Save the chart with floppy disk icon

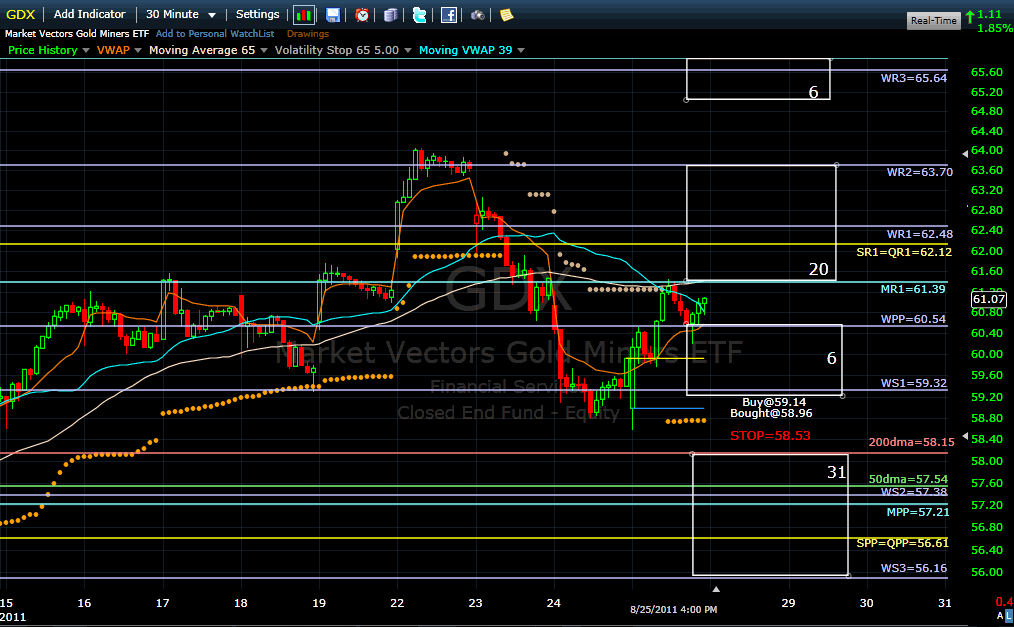[x=332, y=15]
